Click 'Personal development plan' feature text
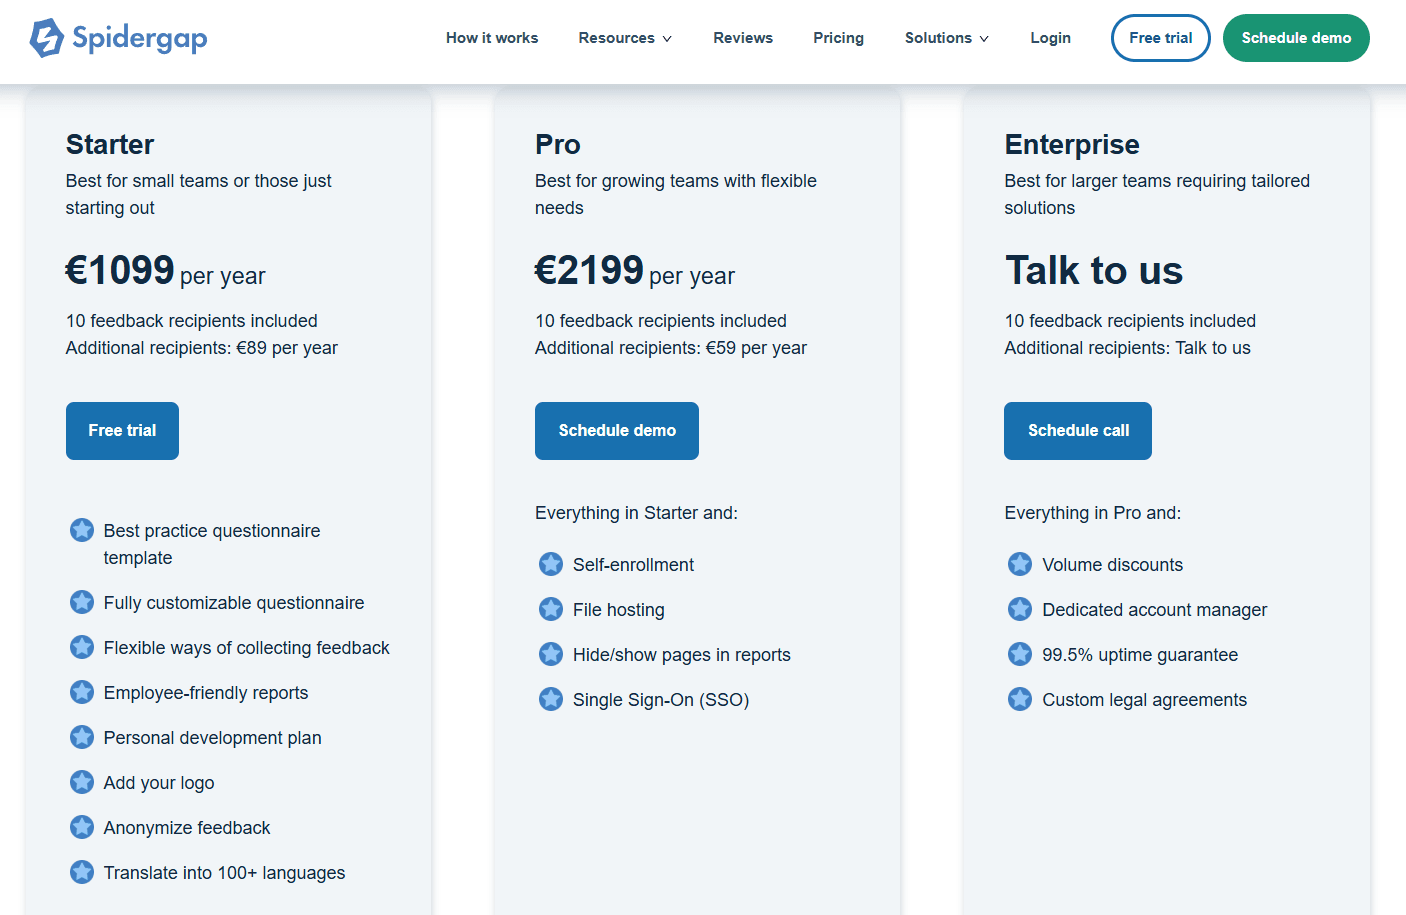The height and width of the screenshot is (915, 1406). tap(213, 738)
